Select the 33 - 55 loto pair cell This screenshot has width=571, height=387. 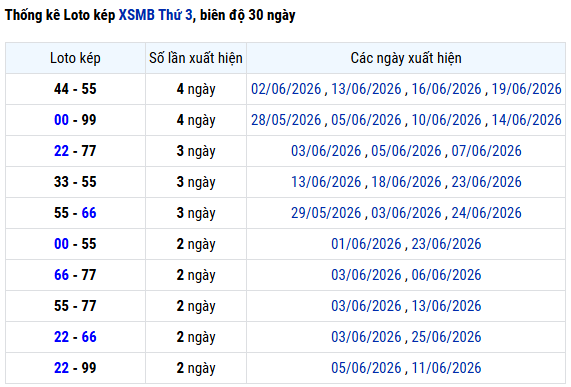pyautogui.click(x=75, y=182)
